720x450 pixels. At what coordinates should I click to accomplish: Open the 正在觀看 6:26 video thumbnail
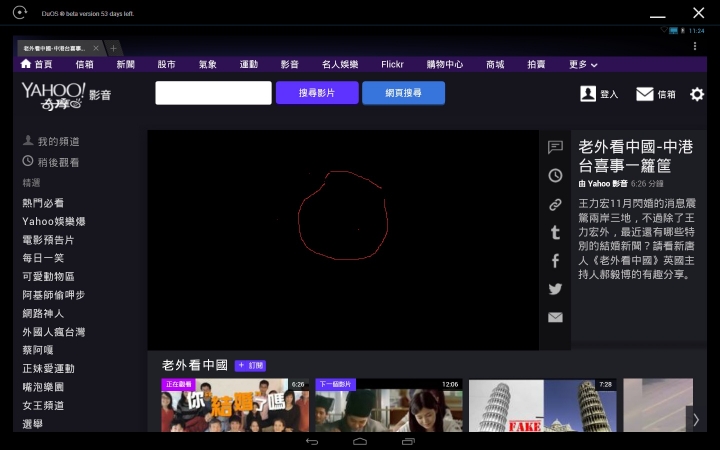235,405
